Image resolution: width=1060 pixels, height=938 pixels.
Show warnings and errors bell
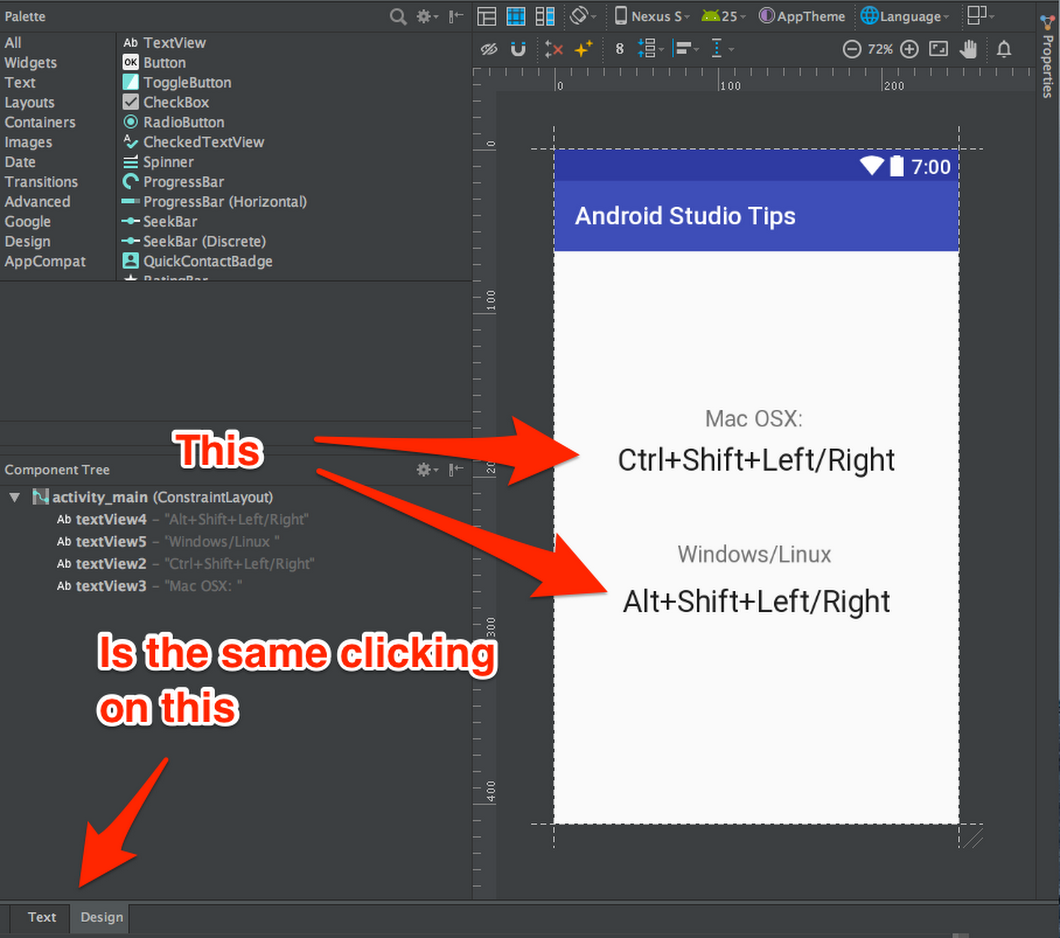[x=1004, y=49]
